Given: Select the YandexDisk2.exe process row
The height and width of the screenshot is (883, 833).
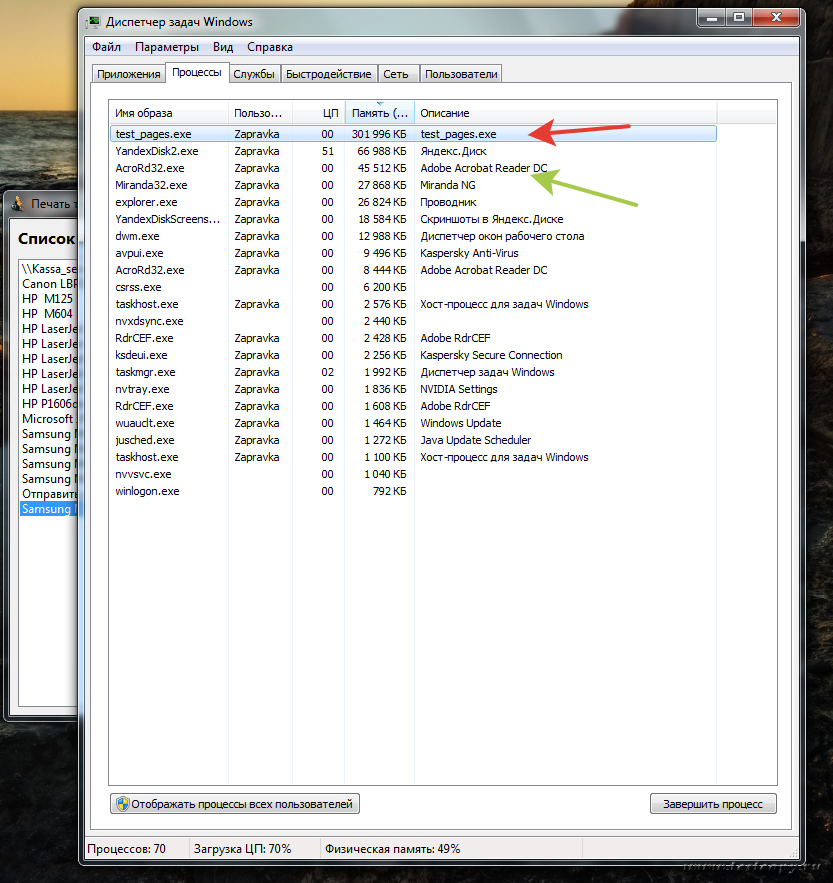Looking at the screenshot, I should click(157, 151).
